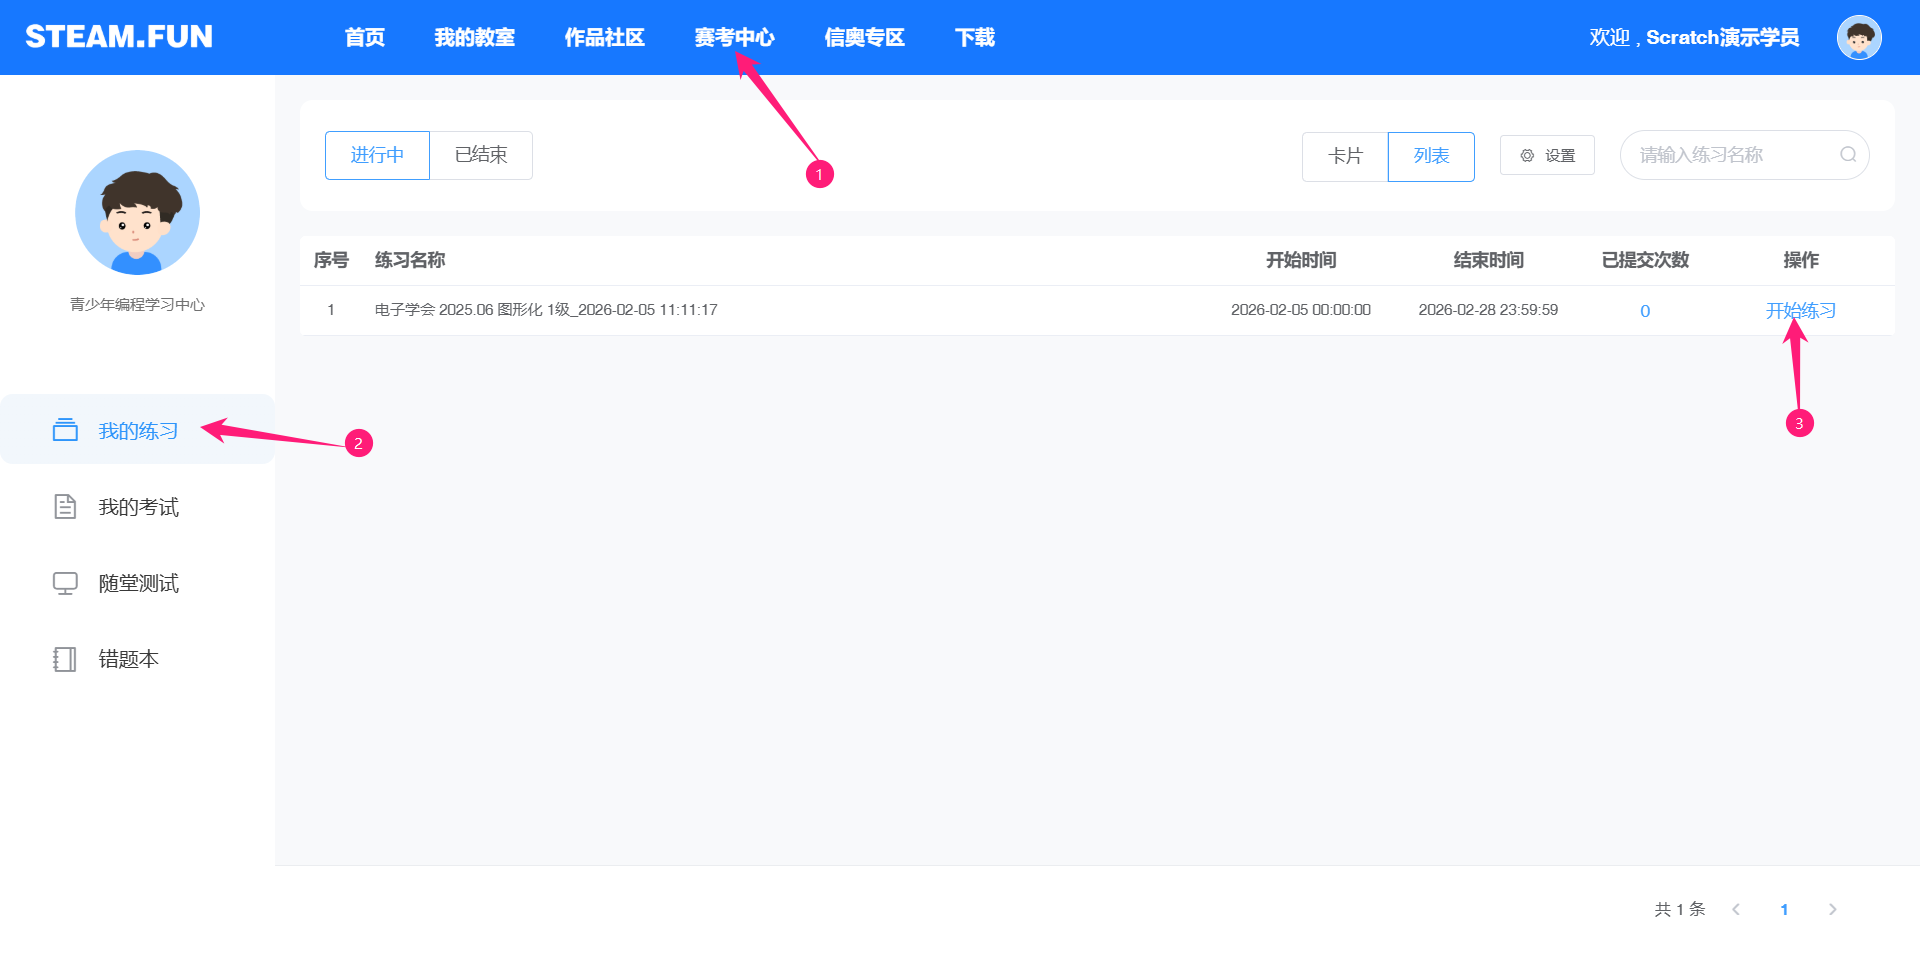Image resolution: width=1920 pixels, height=953 pixels.
Task: Click the STEAM.FUN logo
Action: (x=119, y=37)
